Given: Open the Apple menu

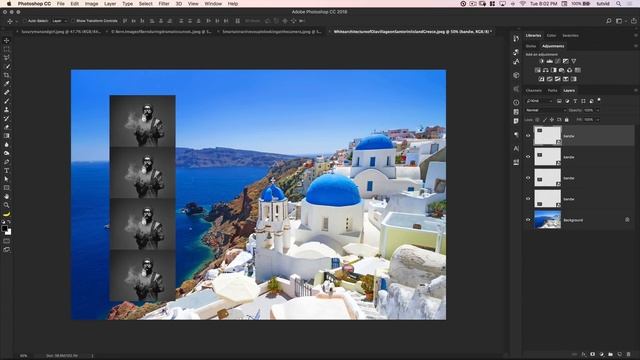Looking at the screenshot, I should pyautogui.click(x=9, y=4).
